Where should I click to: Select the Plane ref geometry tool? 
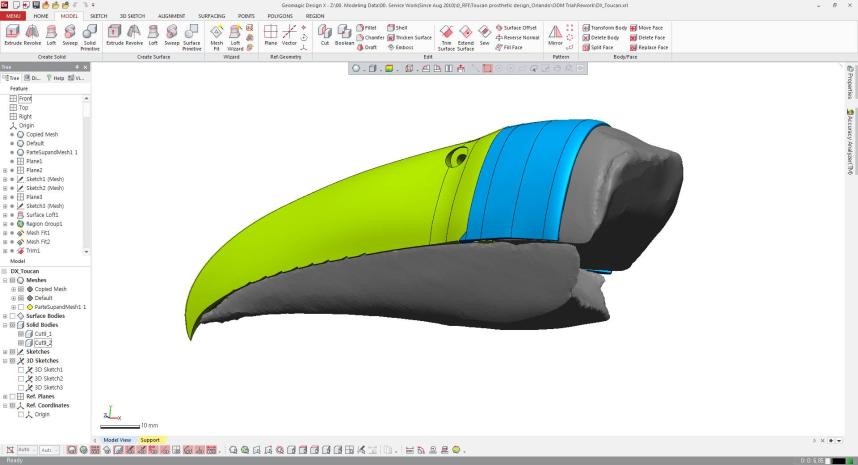pyautogui.click(x=270, y=35)
